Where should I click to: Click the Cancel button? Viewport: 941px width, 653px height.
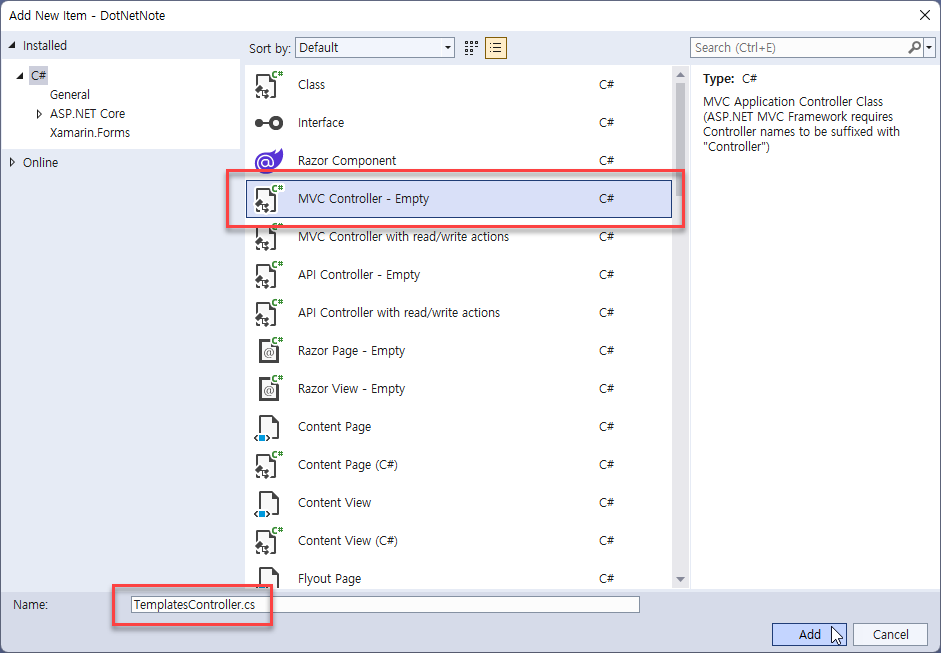(890, 634)
